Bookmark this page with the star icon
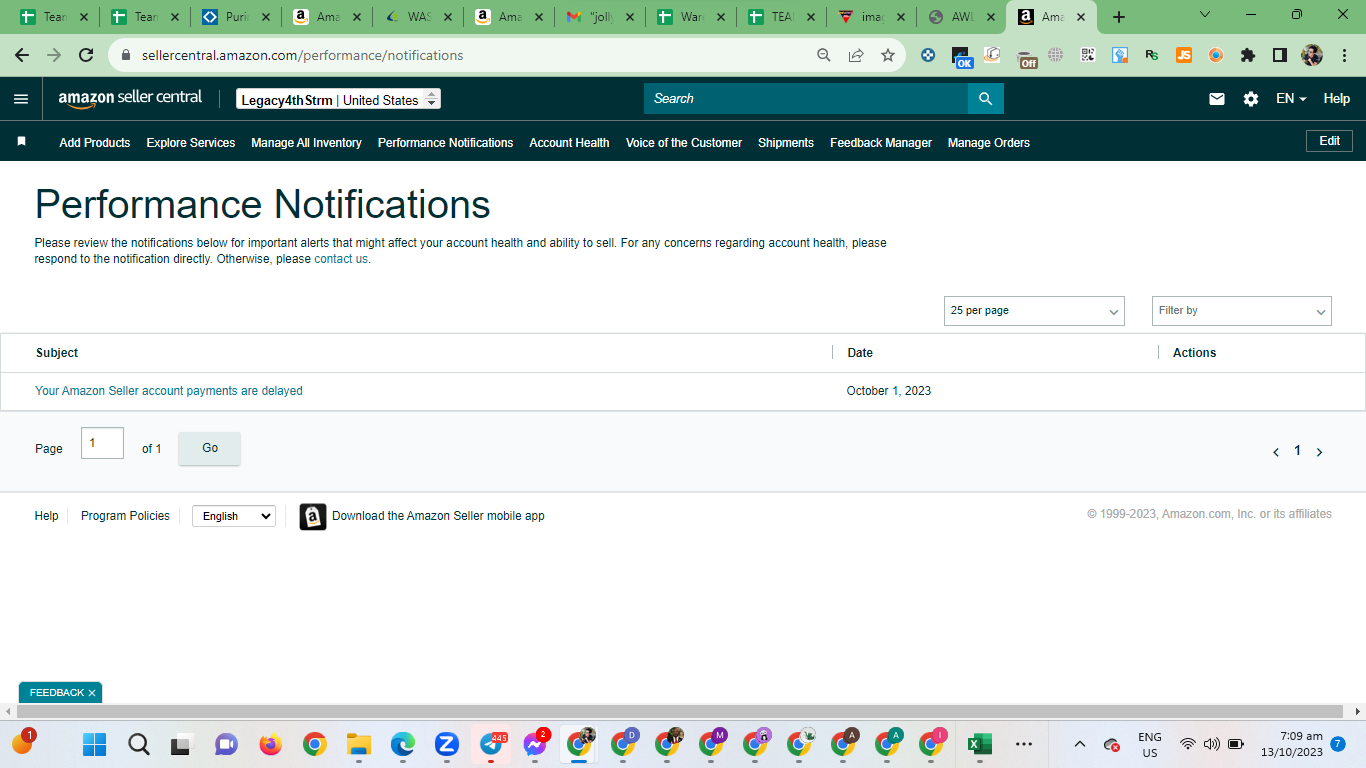 click(888, 56)
